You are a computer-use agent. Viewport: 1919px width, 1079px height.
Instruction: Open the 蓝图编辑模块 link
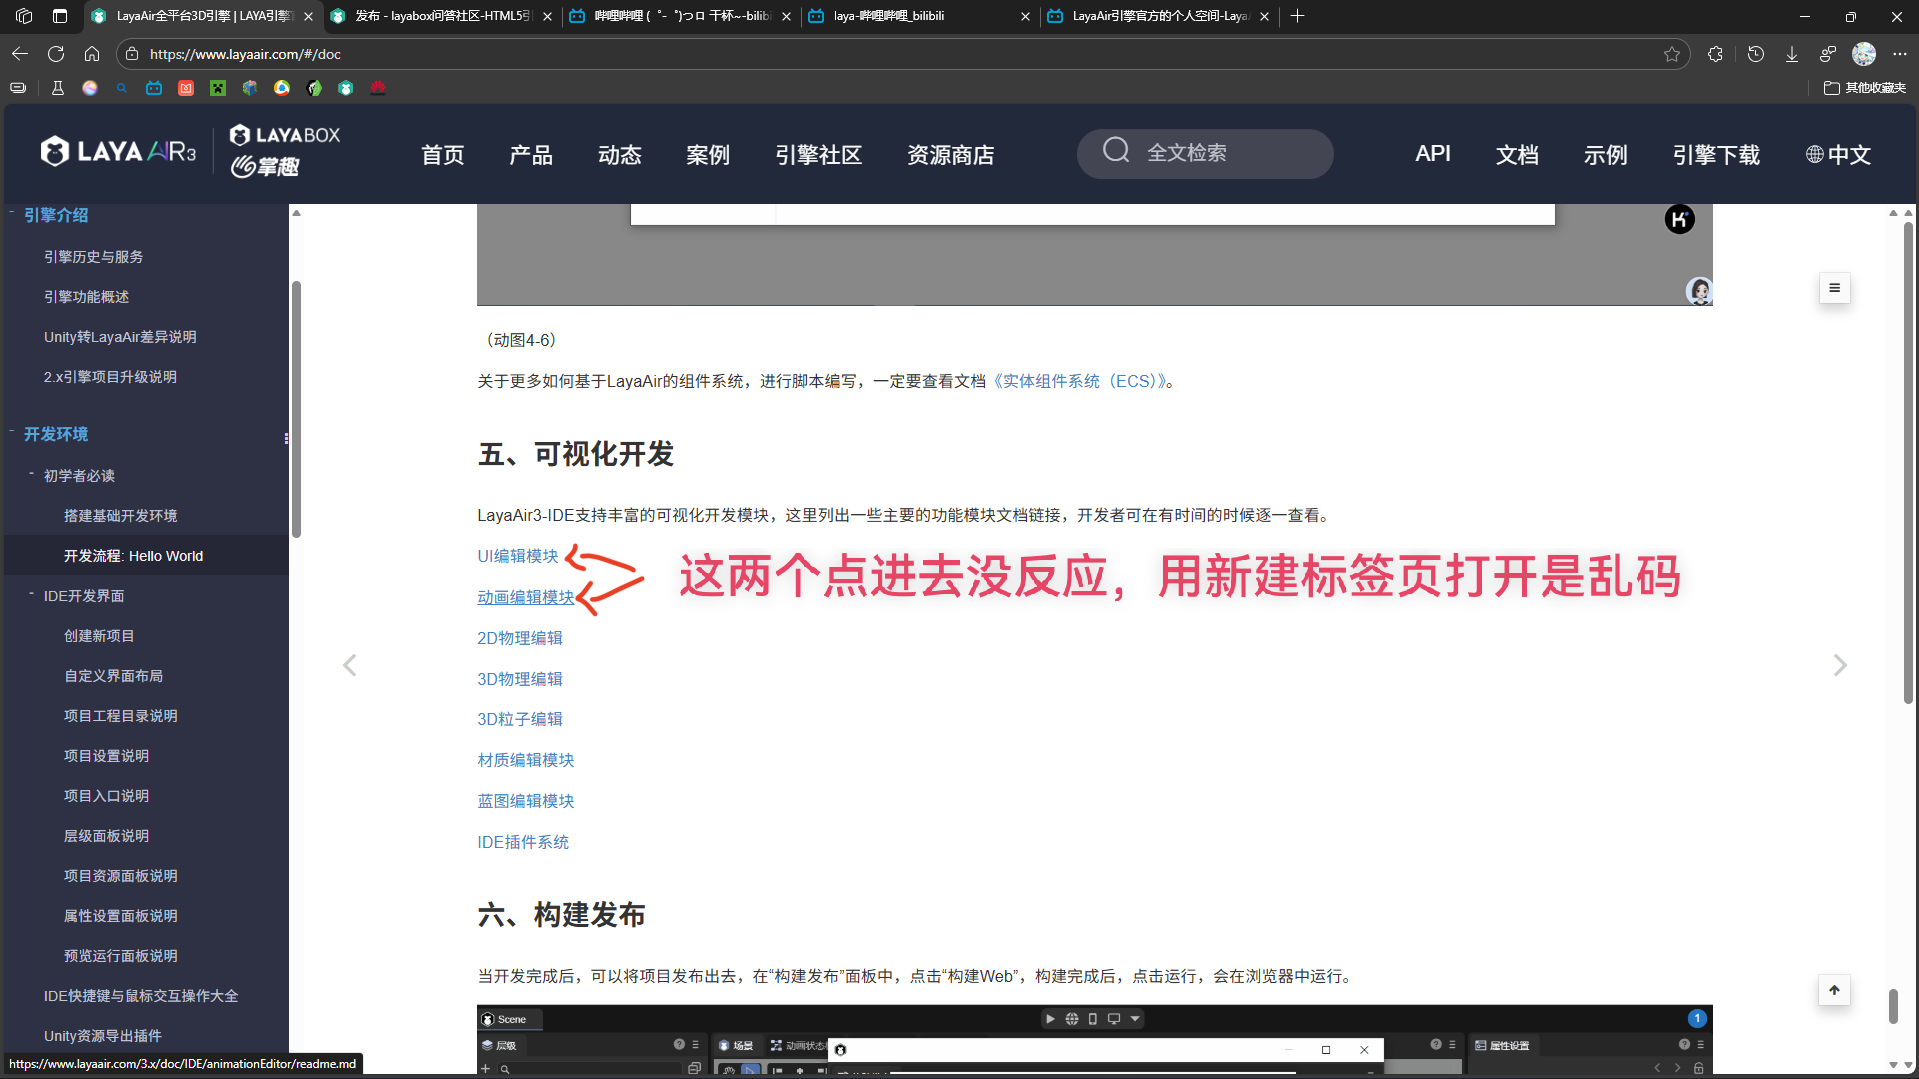(x=525, y=801)
